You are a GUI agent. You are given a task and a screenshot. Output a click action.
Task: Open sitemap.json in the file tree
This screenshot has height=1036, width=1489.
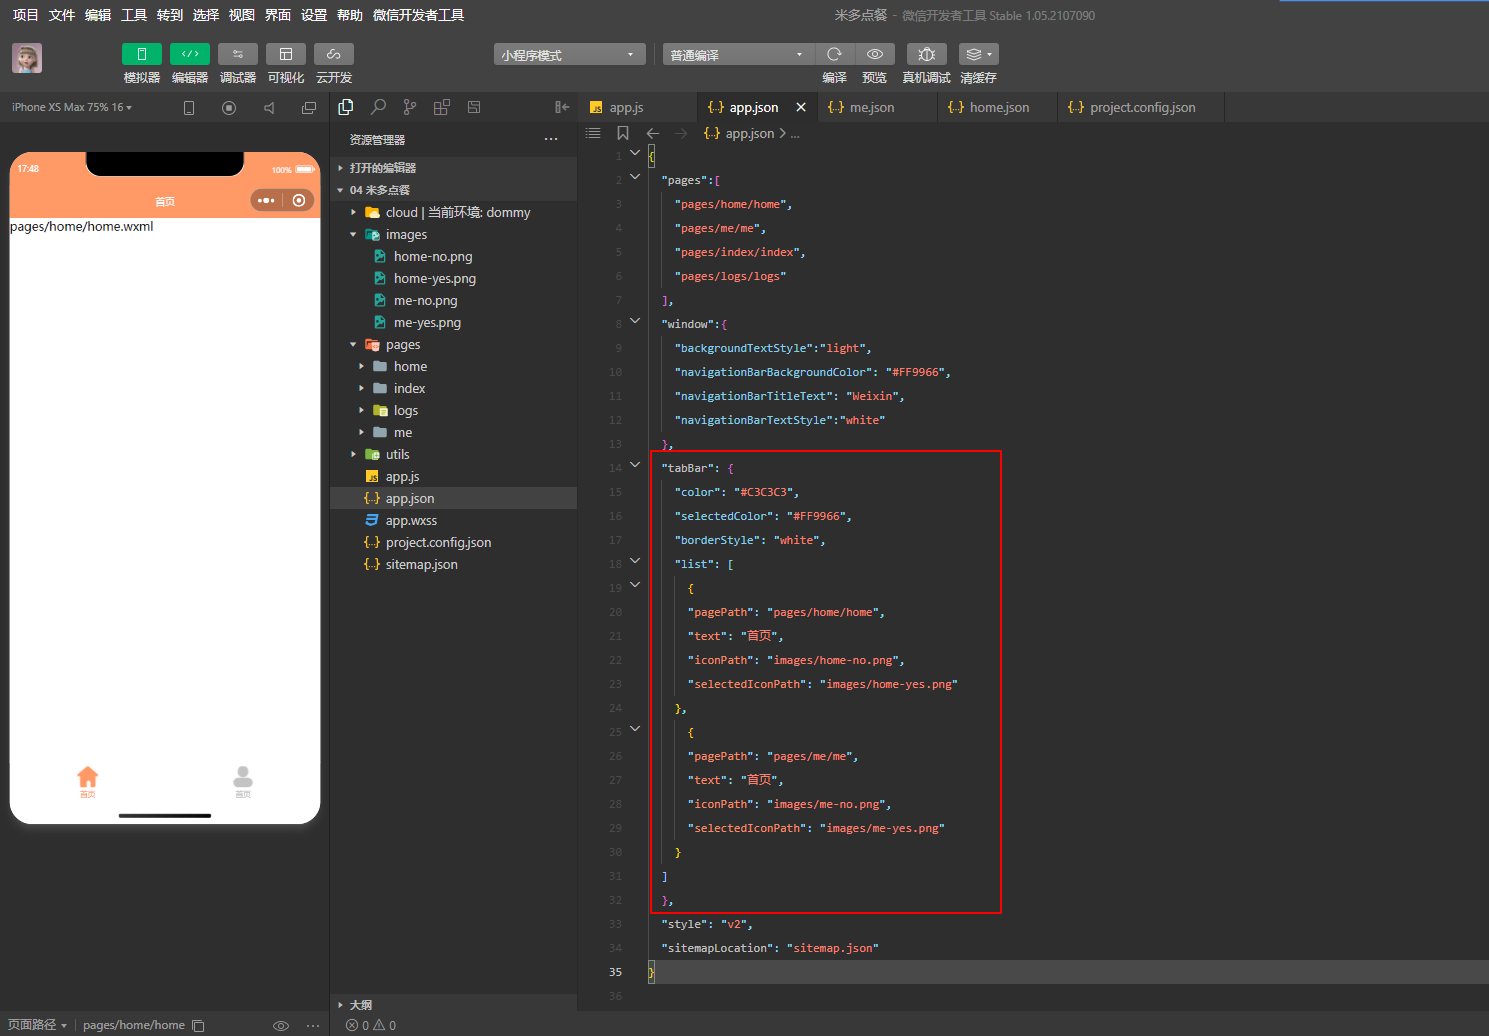(x=421, y=565)
